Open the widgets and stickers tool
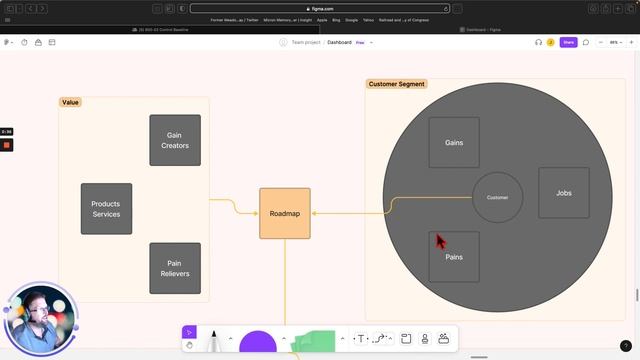Image resolution: width=640 pixels, height=360 pixels. pos(444,338)
